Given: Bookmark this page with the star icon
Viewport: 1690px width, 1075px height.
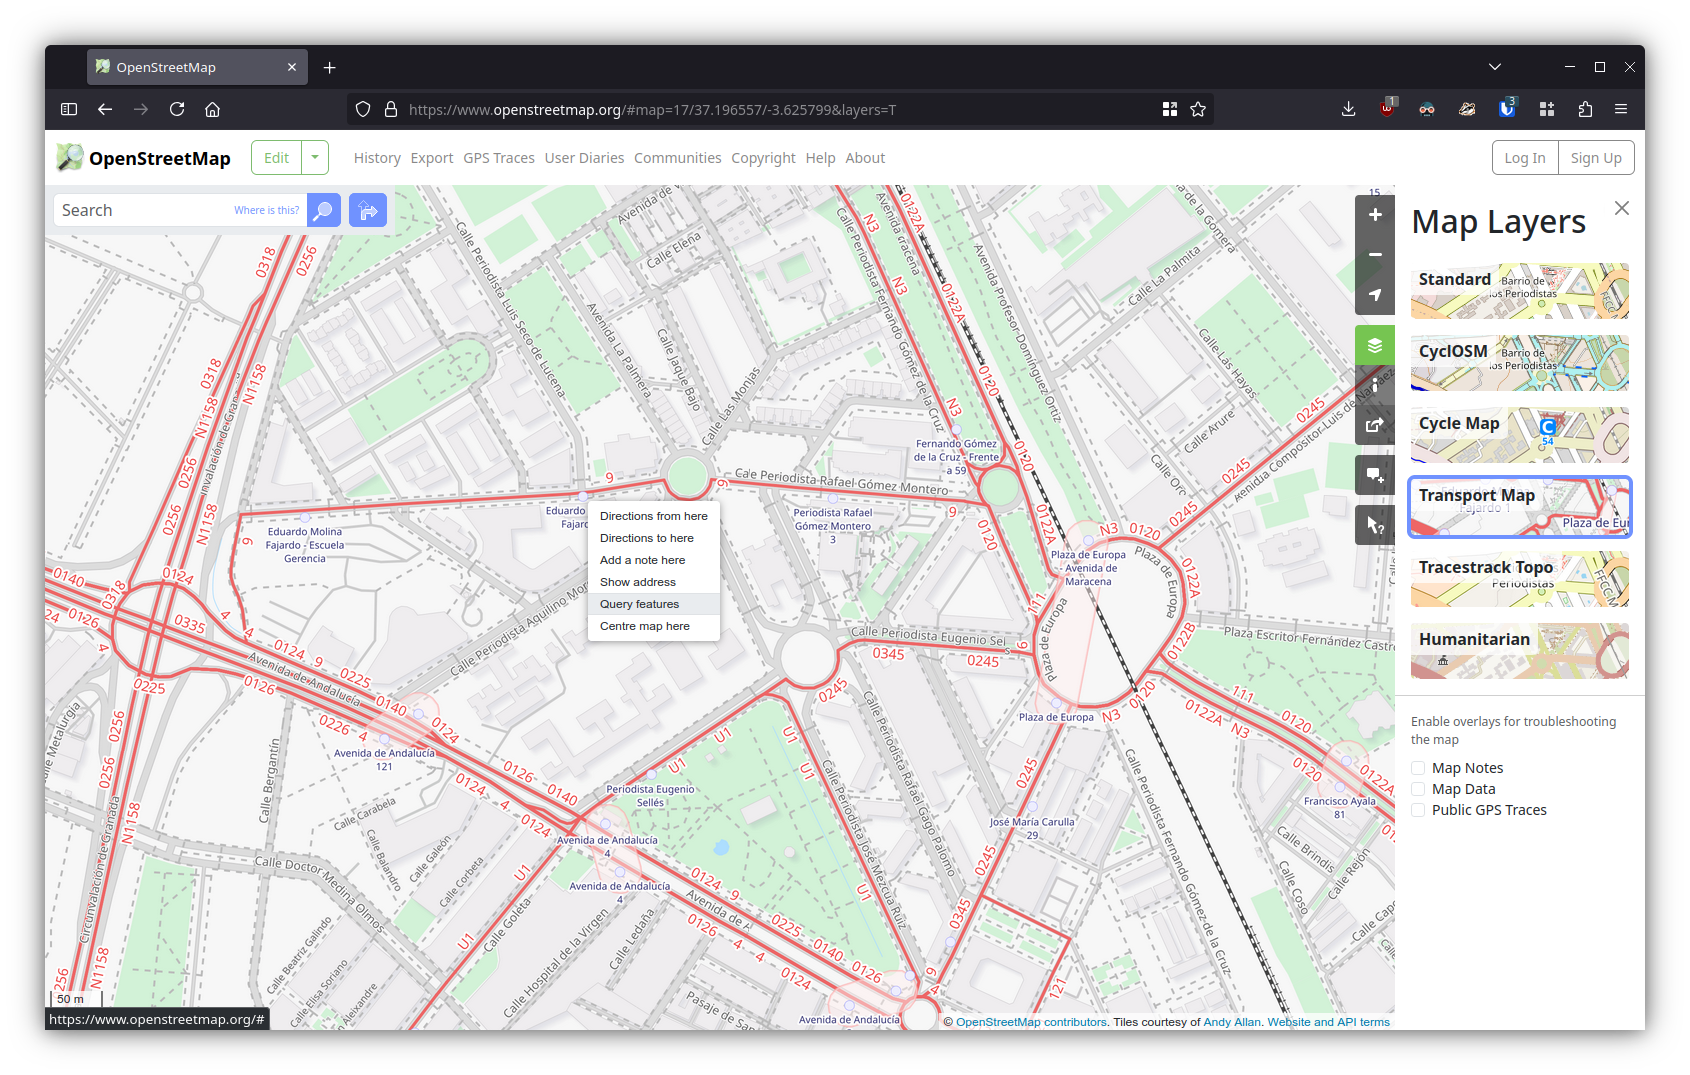Looking at the screenshot, I should pos(1198,109).
